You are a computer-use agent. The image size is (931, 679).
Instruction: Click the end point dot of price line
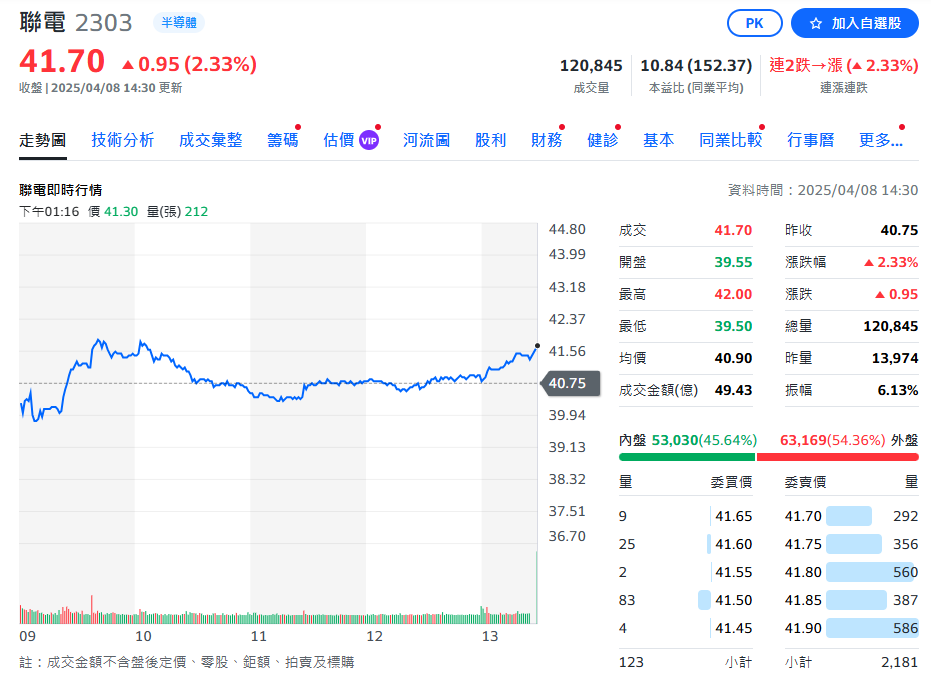coord(537,345)
